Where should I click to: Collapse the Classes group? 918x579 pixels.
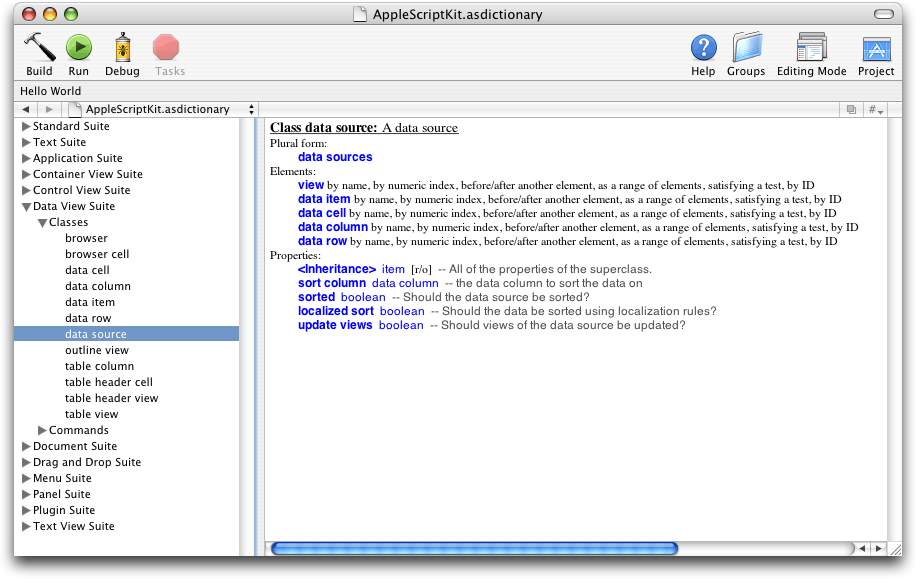tap(40, 222)
